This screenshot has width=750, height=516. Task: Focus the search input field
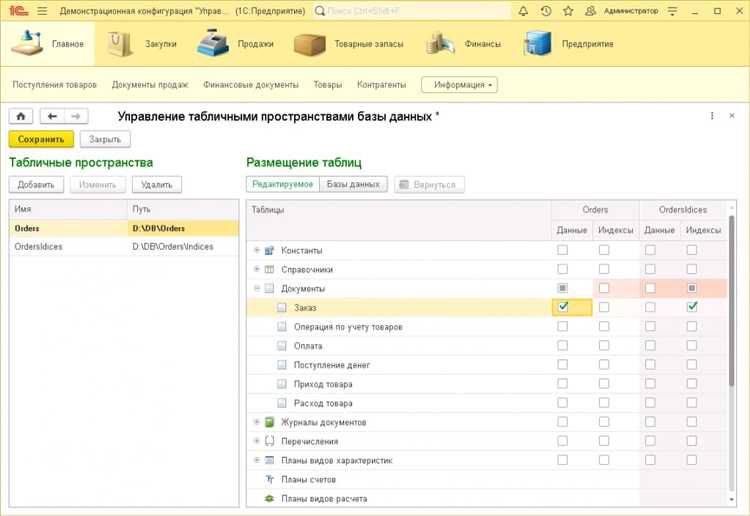[417, 11]
